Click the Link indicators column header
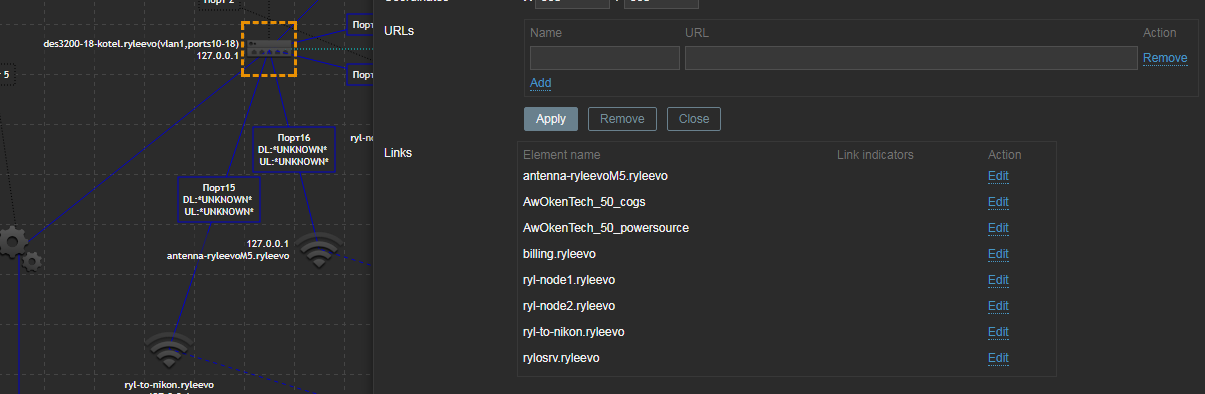This screenshot has width=1205, height=394. pos(875,155)
